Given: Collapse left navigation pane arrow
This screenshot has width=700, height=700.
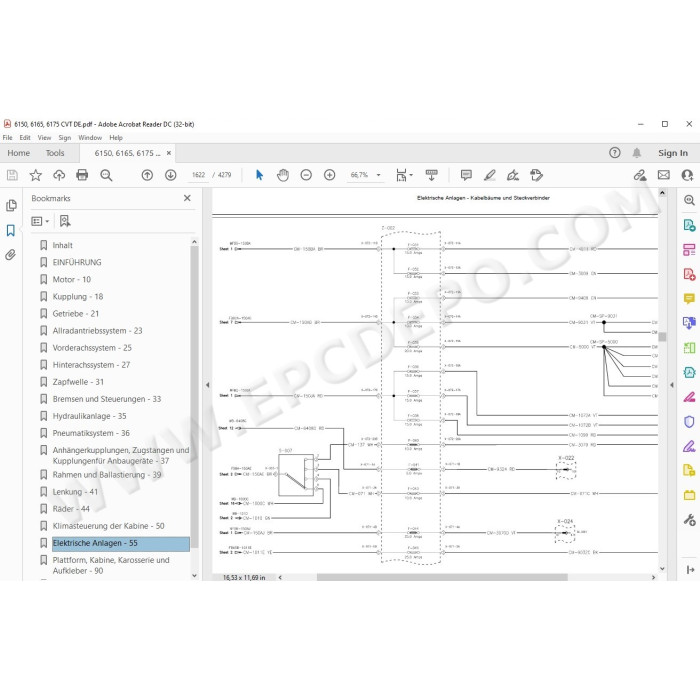Looking at the screenshot, I should click(x=207, y=385).
